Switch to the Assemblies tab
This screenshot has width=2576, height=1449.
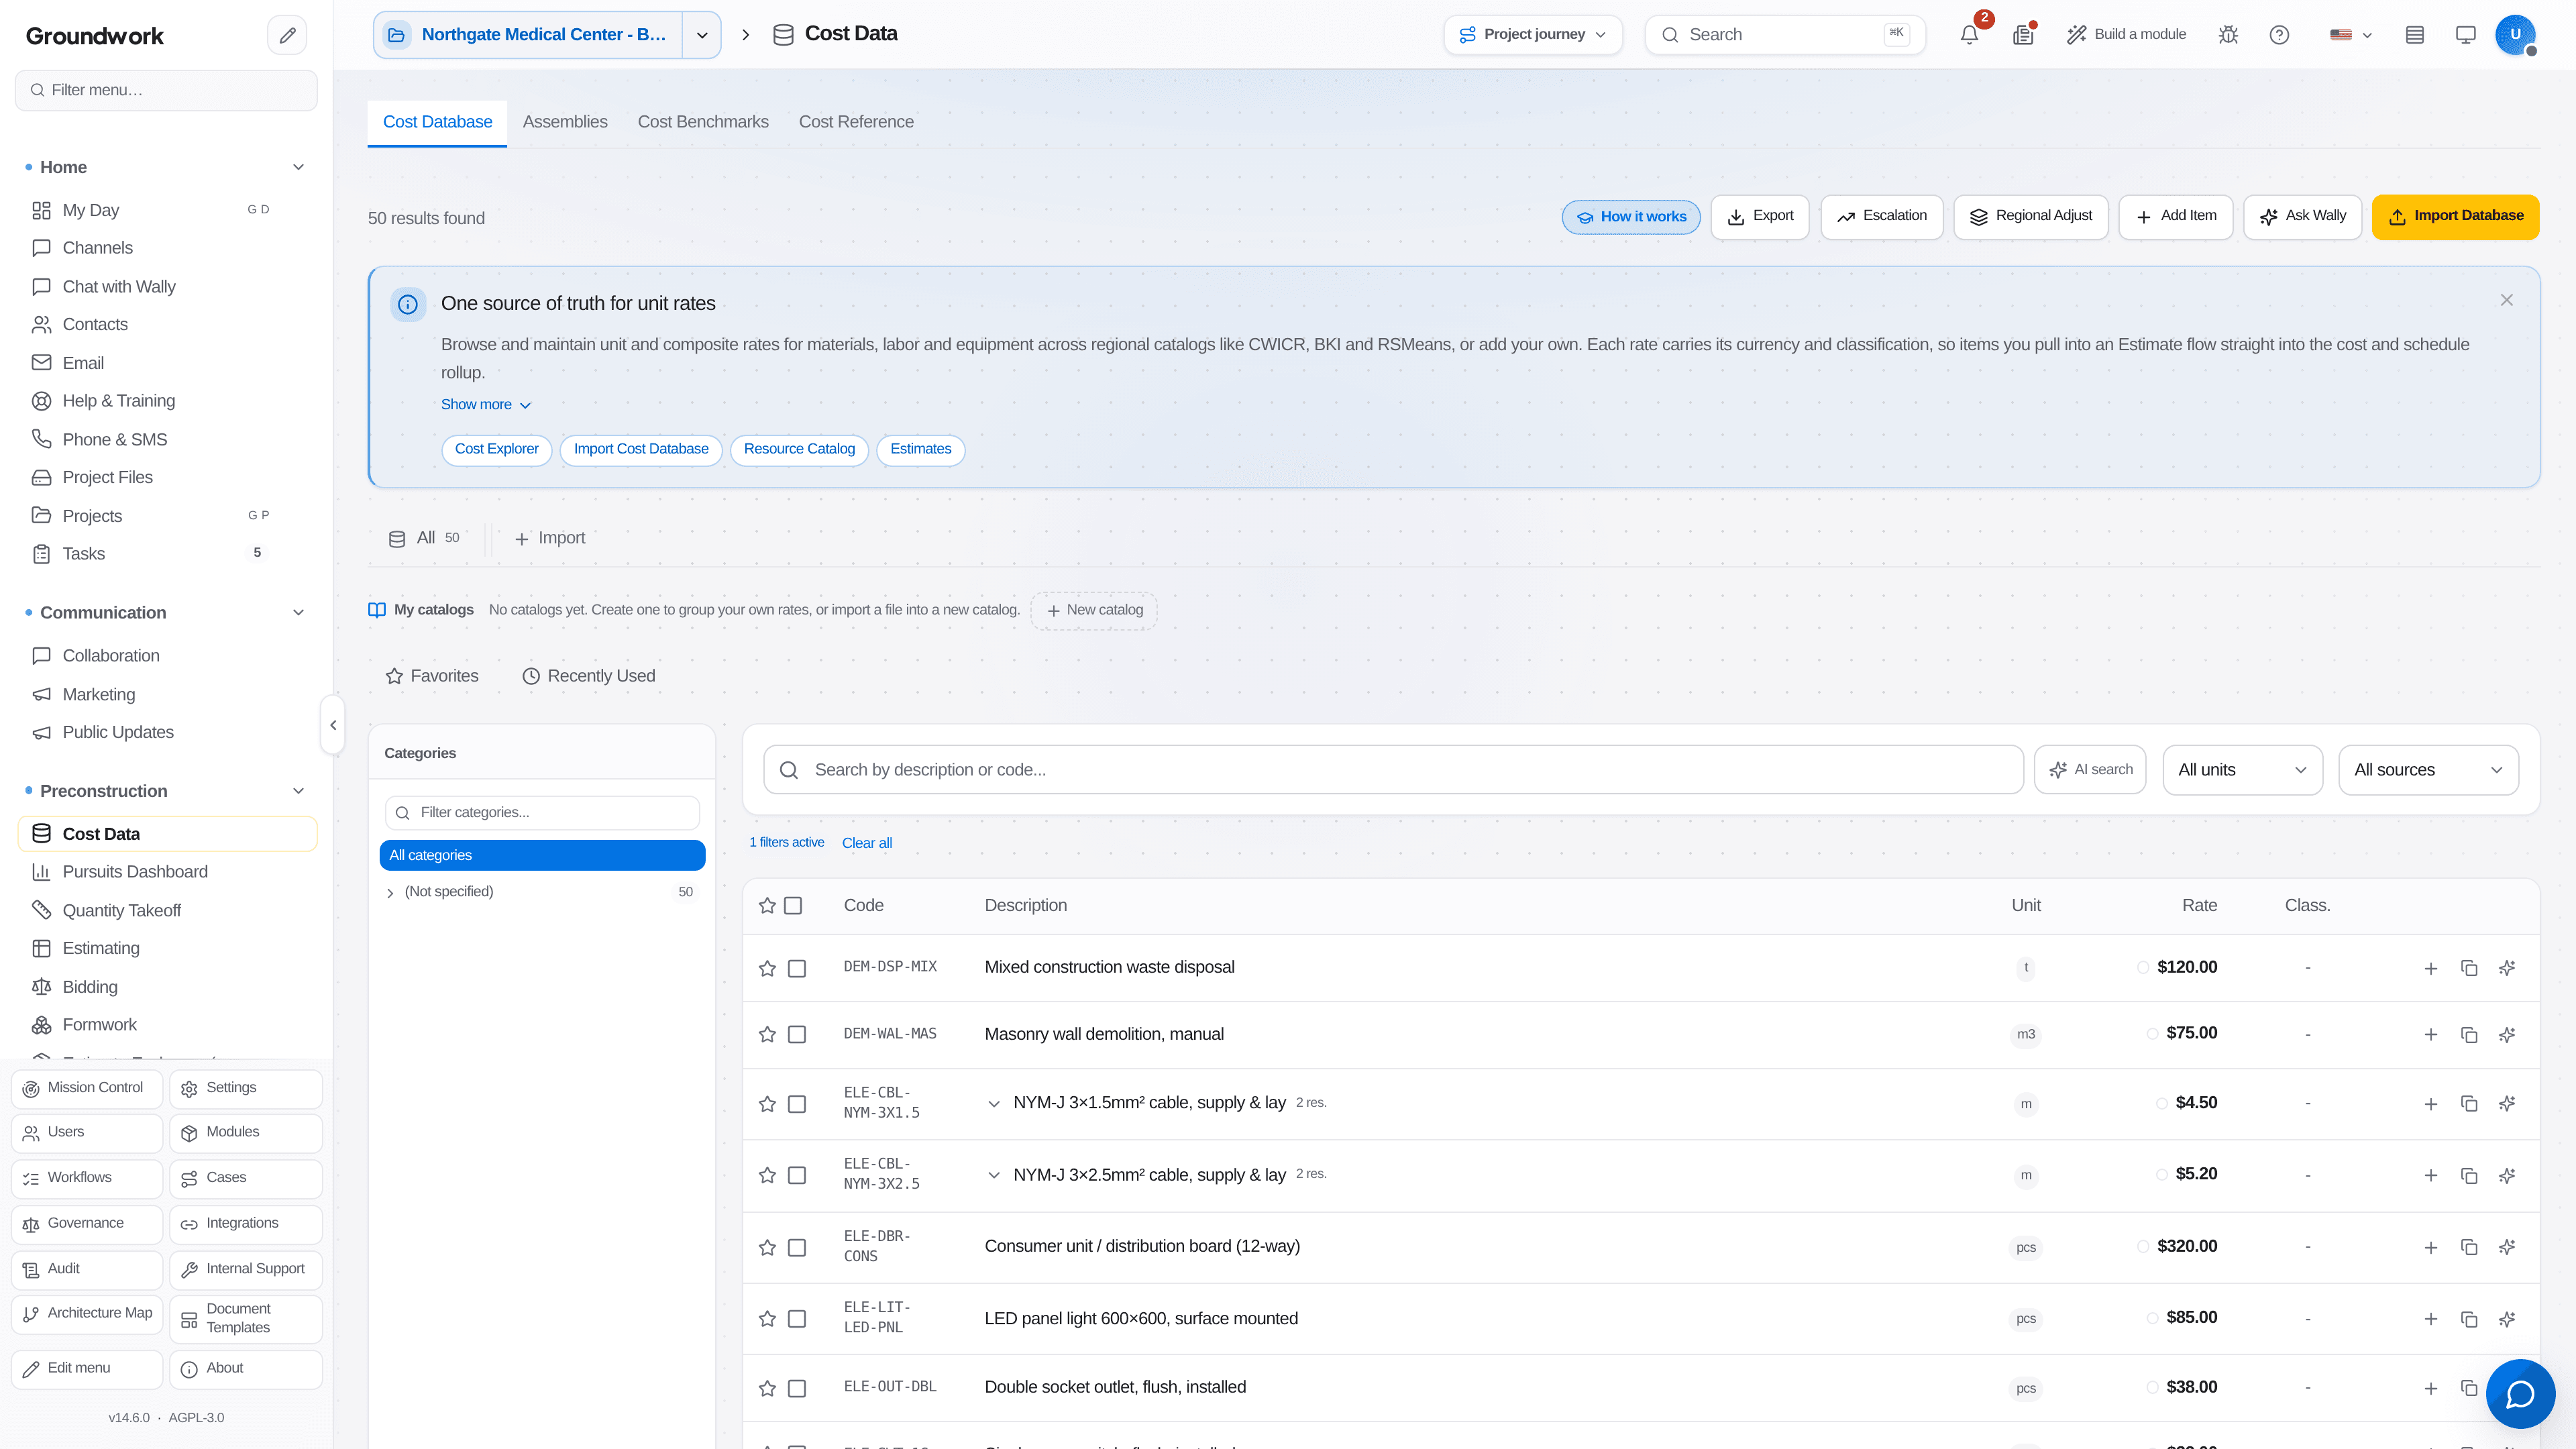tap(565, 122)
